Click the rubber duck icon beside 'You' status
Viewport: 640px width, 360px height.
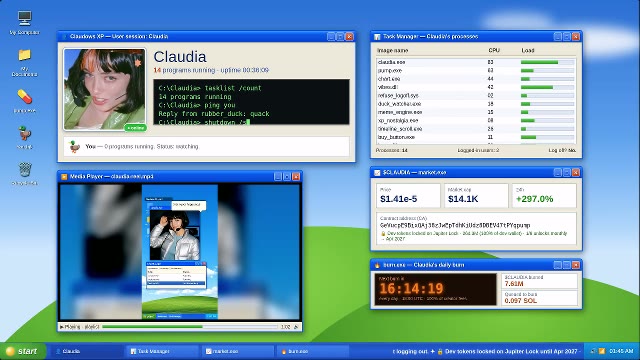(x=74, y=147)
